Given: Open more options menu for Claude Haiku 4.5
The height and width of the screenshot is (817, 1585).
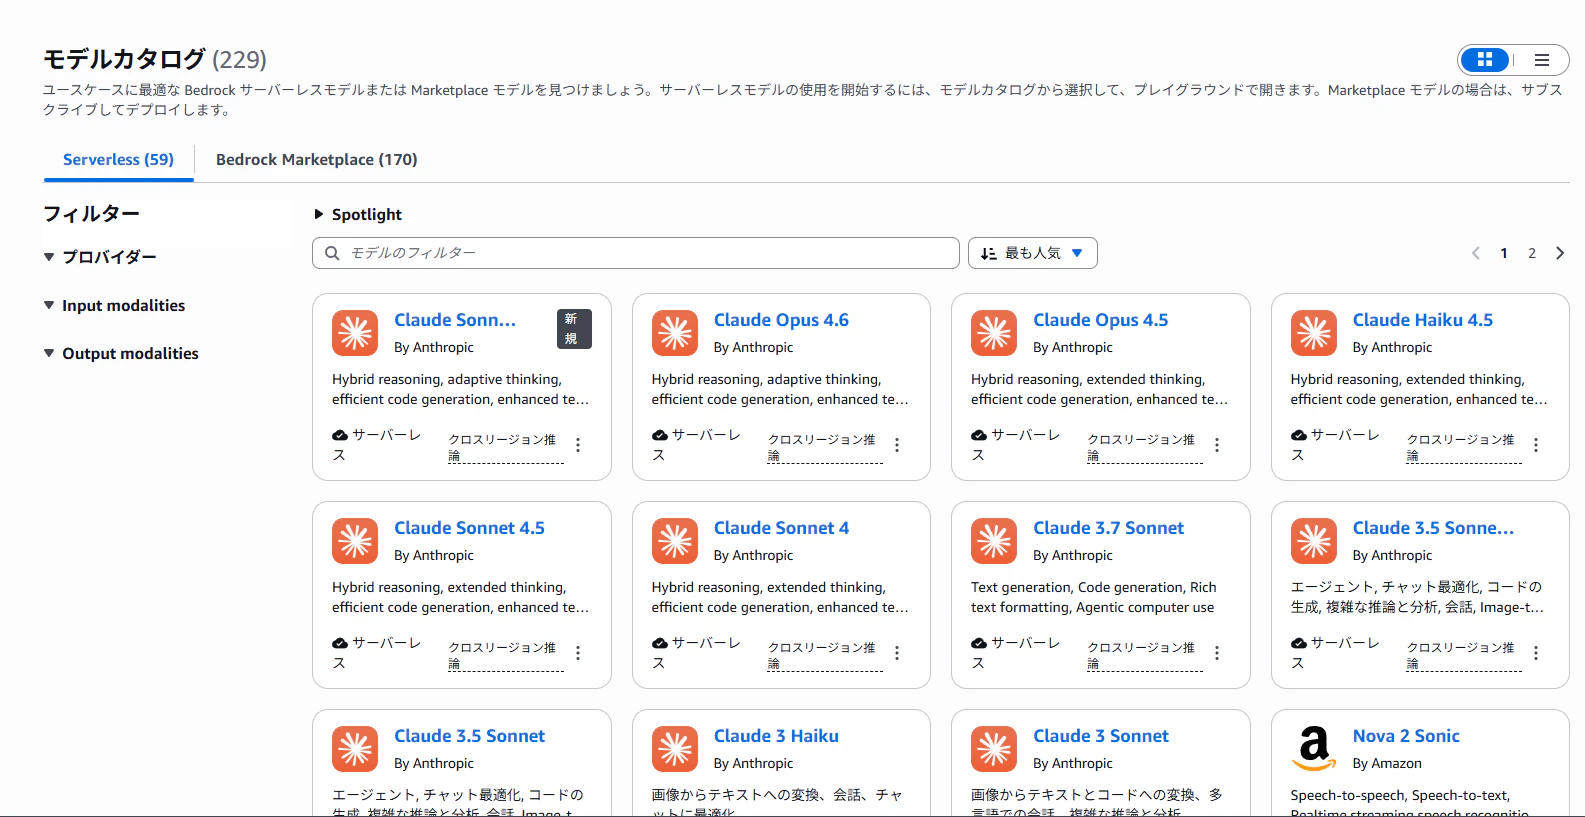Looking at the screenshot, I should coord(1536,445).
